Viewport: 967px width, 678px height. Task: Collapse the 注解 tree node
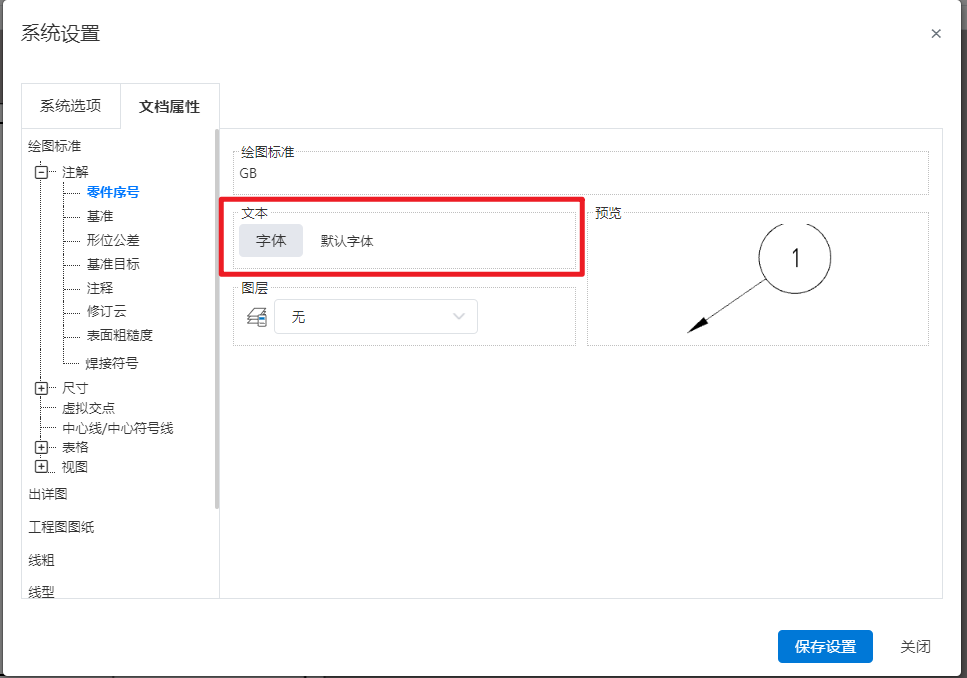41,172
